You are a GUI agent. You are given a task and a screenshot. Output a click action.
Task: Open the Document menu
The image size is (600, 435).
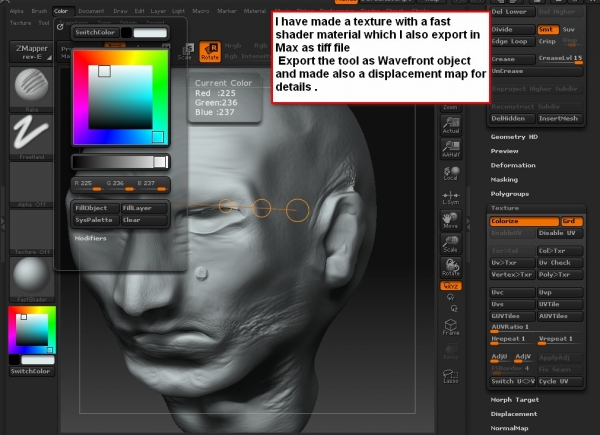(91, 11)
